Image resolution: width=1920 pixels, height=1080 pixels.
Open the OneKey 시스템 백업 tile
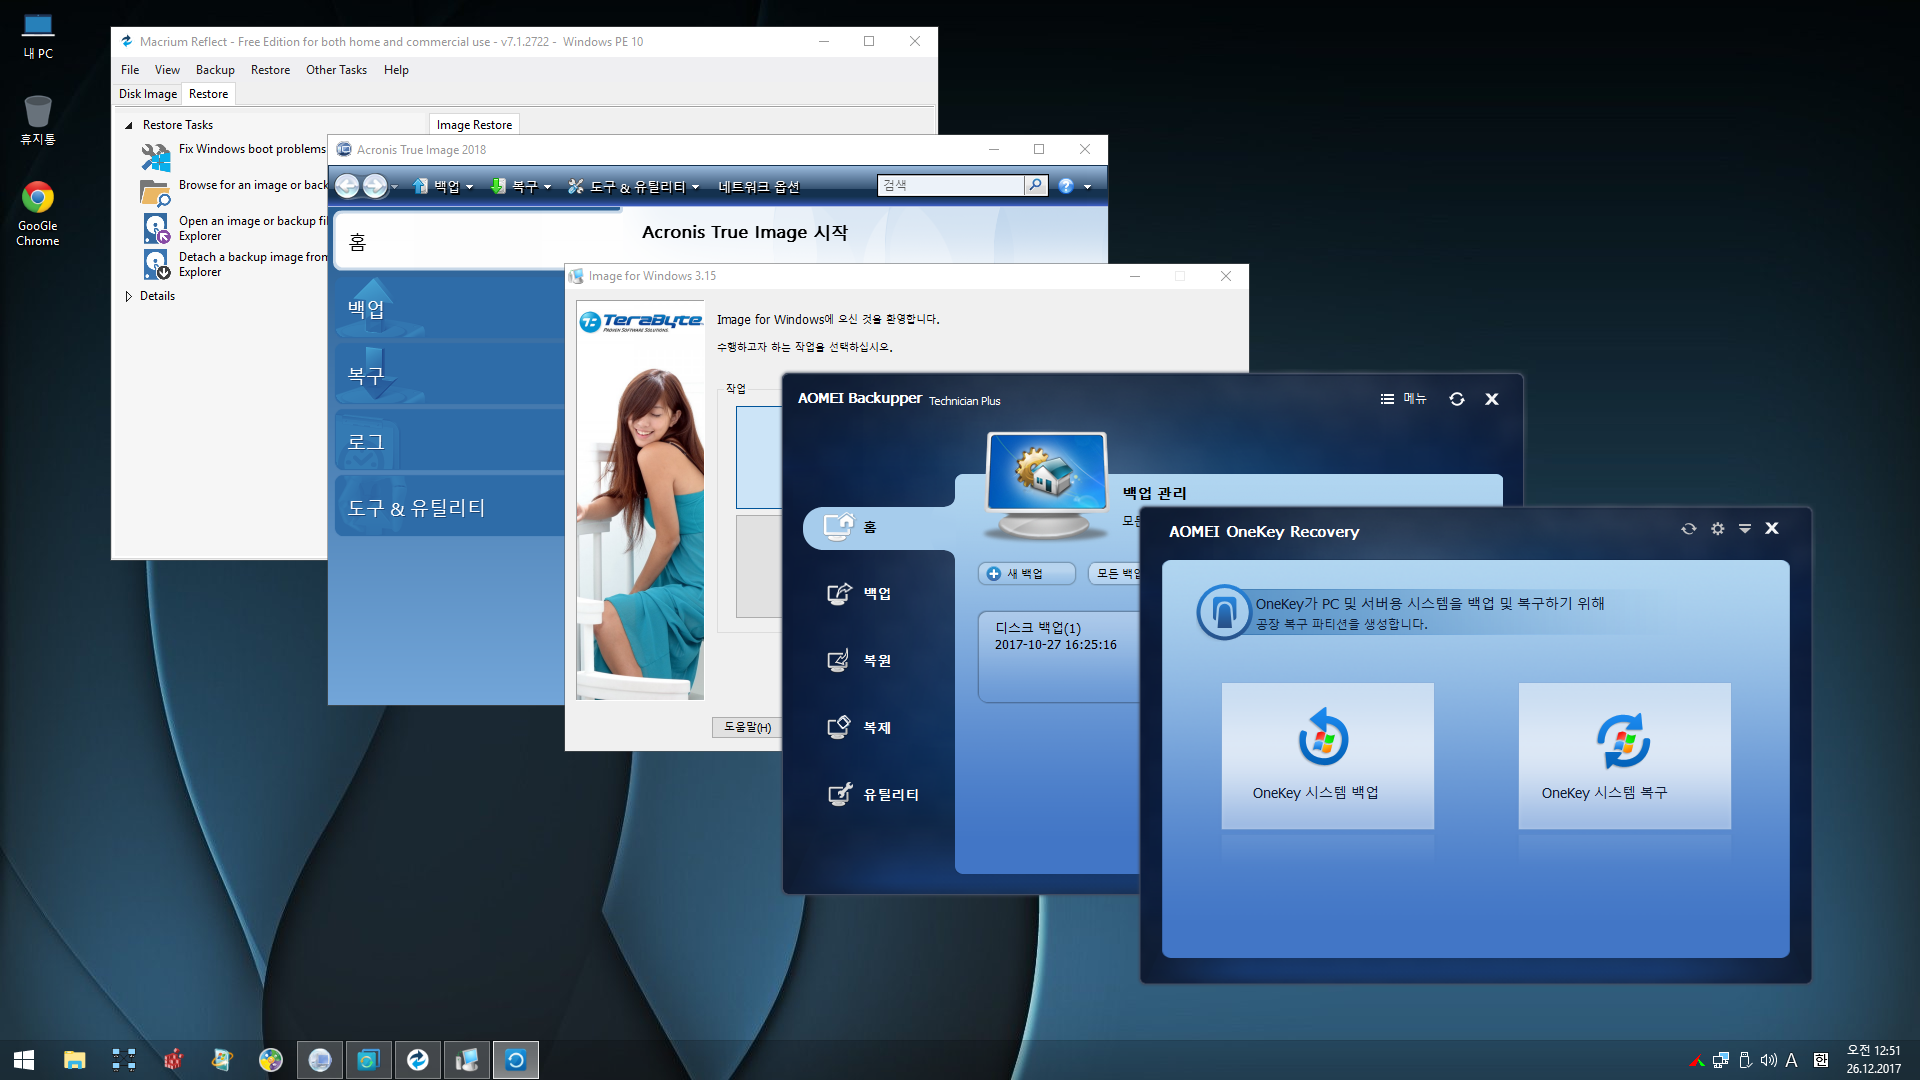pos(1327,756)
